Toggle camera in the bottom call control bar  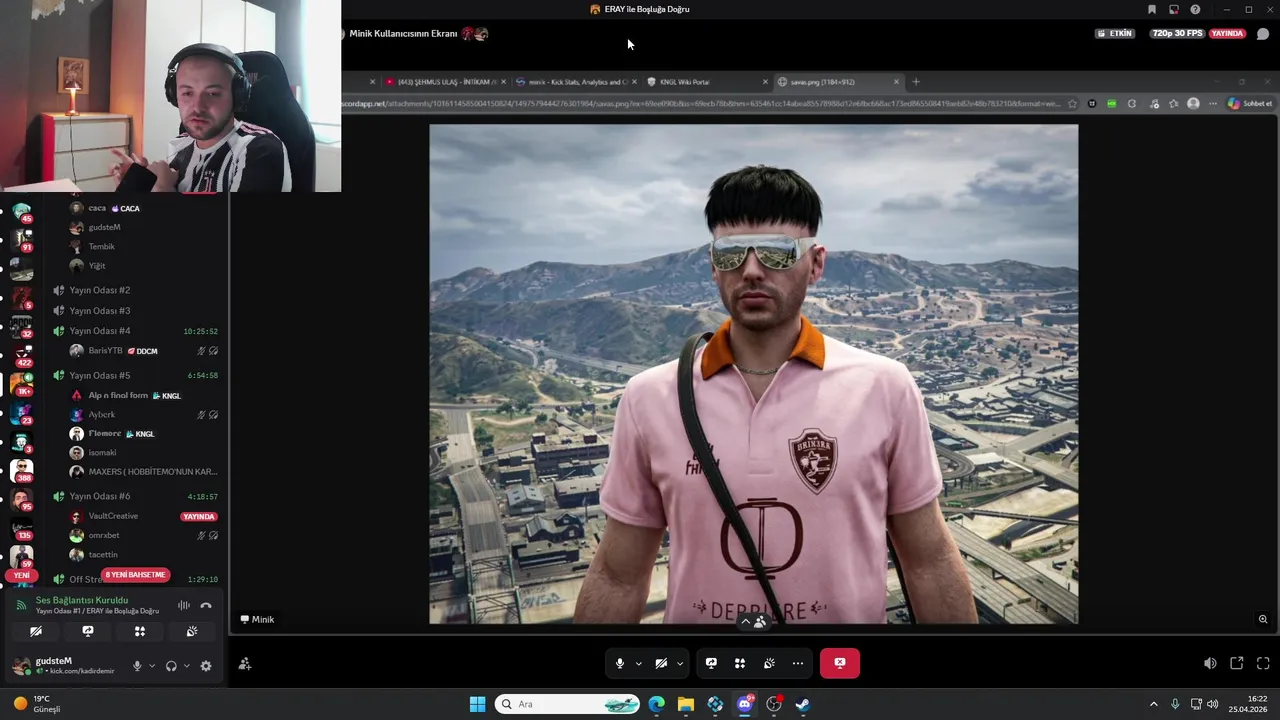tap(661, 663)
